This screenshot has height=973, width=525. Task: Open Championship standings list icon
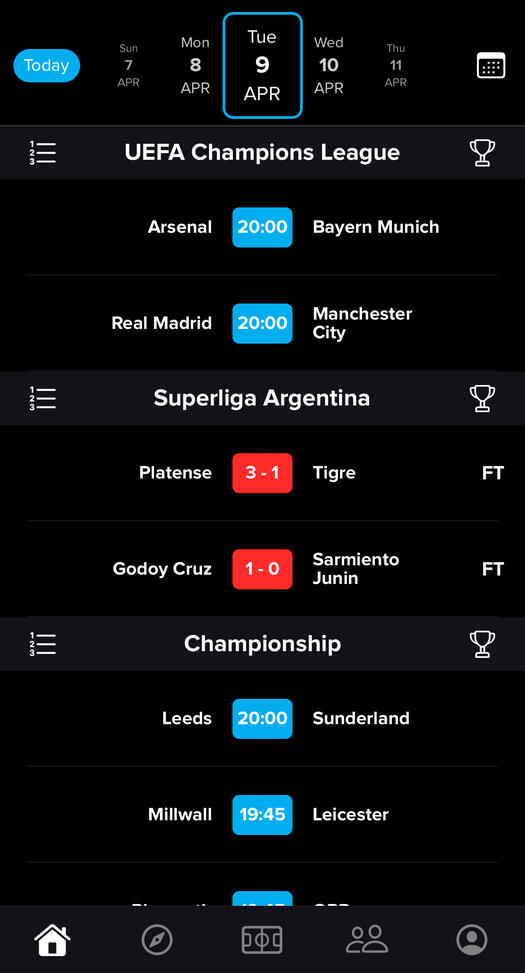click(x=43, y=644)
